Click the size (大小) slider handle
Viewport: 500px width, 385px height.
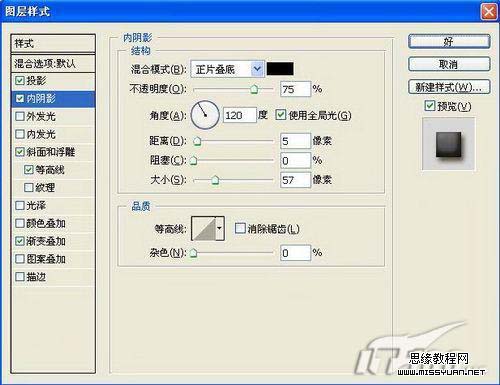coord(215,180)
